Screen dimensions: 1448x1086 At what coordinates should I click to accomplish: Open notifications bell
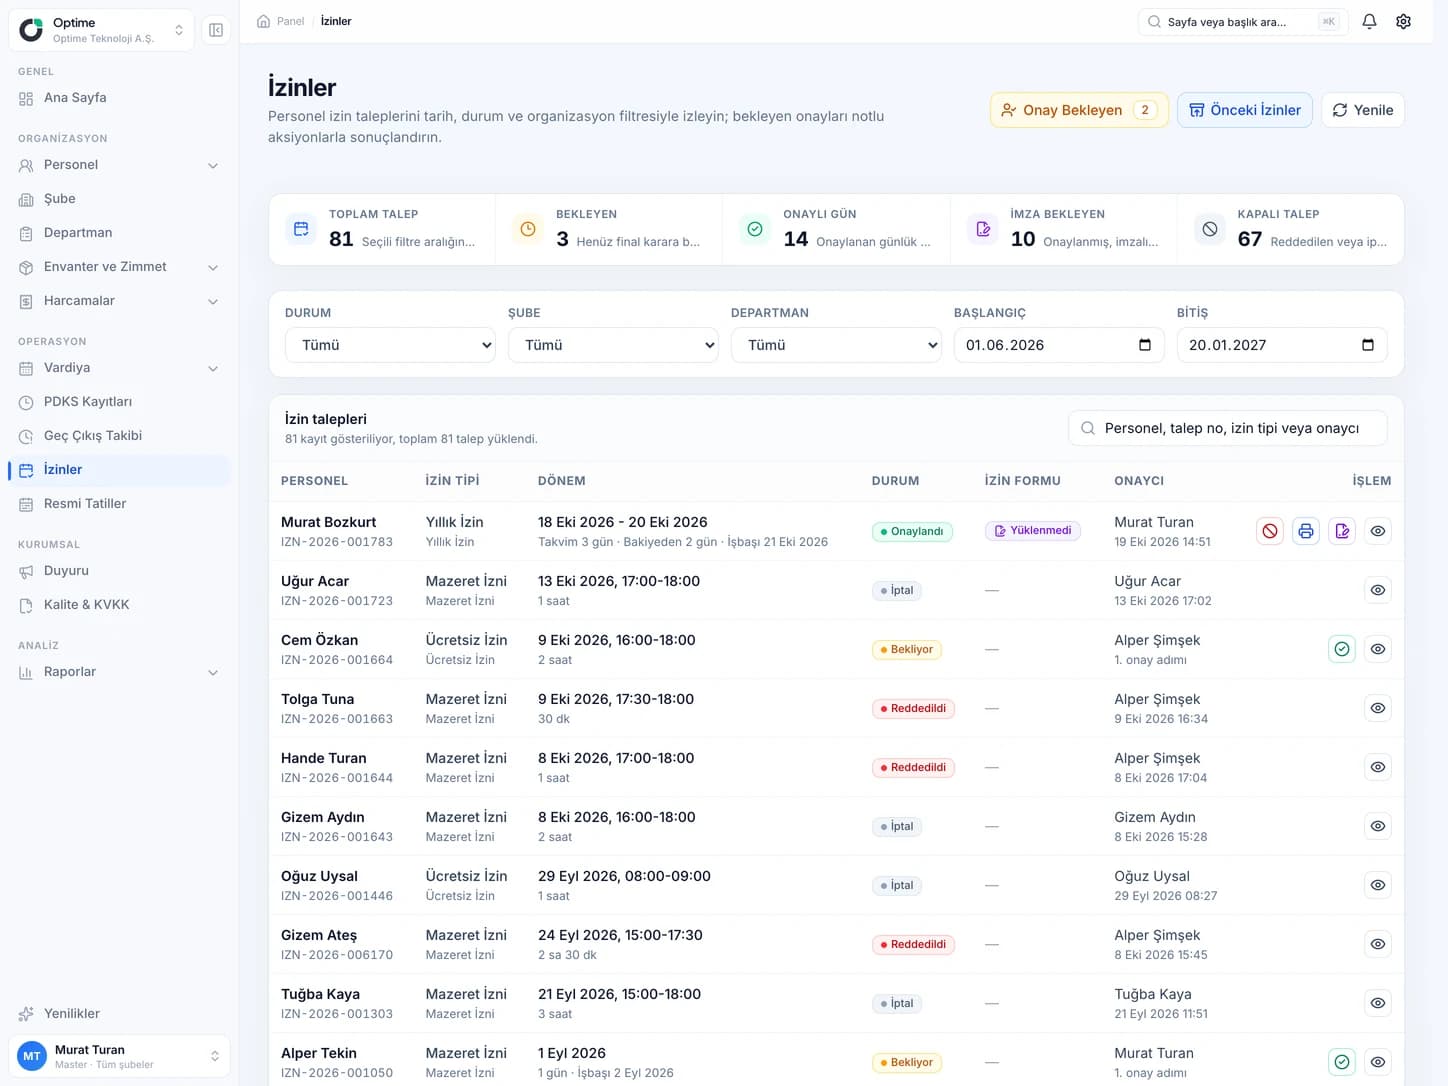pyautogui.click(x=1369, y=21)
